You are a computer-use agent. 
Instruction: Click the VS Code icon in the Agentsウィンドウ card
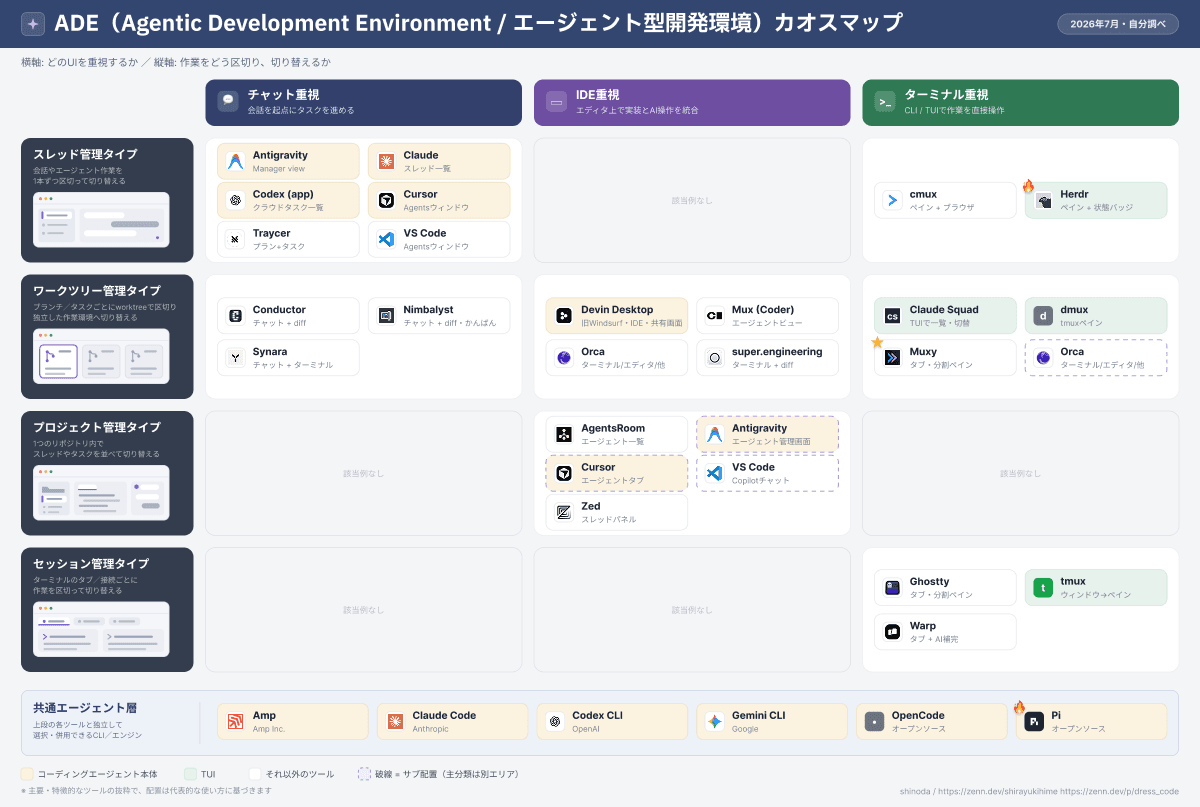[387, 239]
